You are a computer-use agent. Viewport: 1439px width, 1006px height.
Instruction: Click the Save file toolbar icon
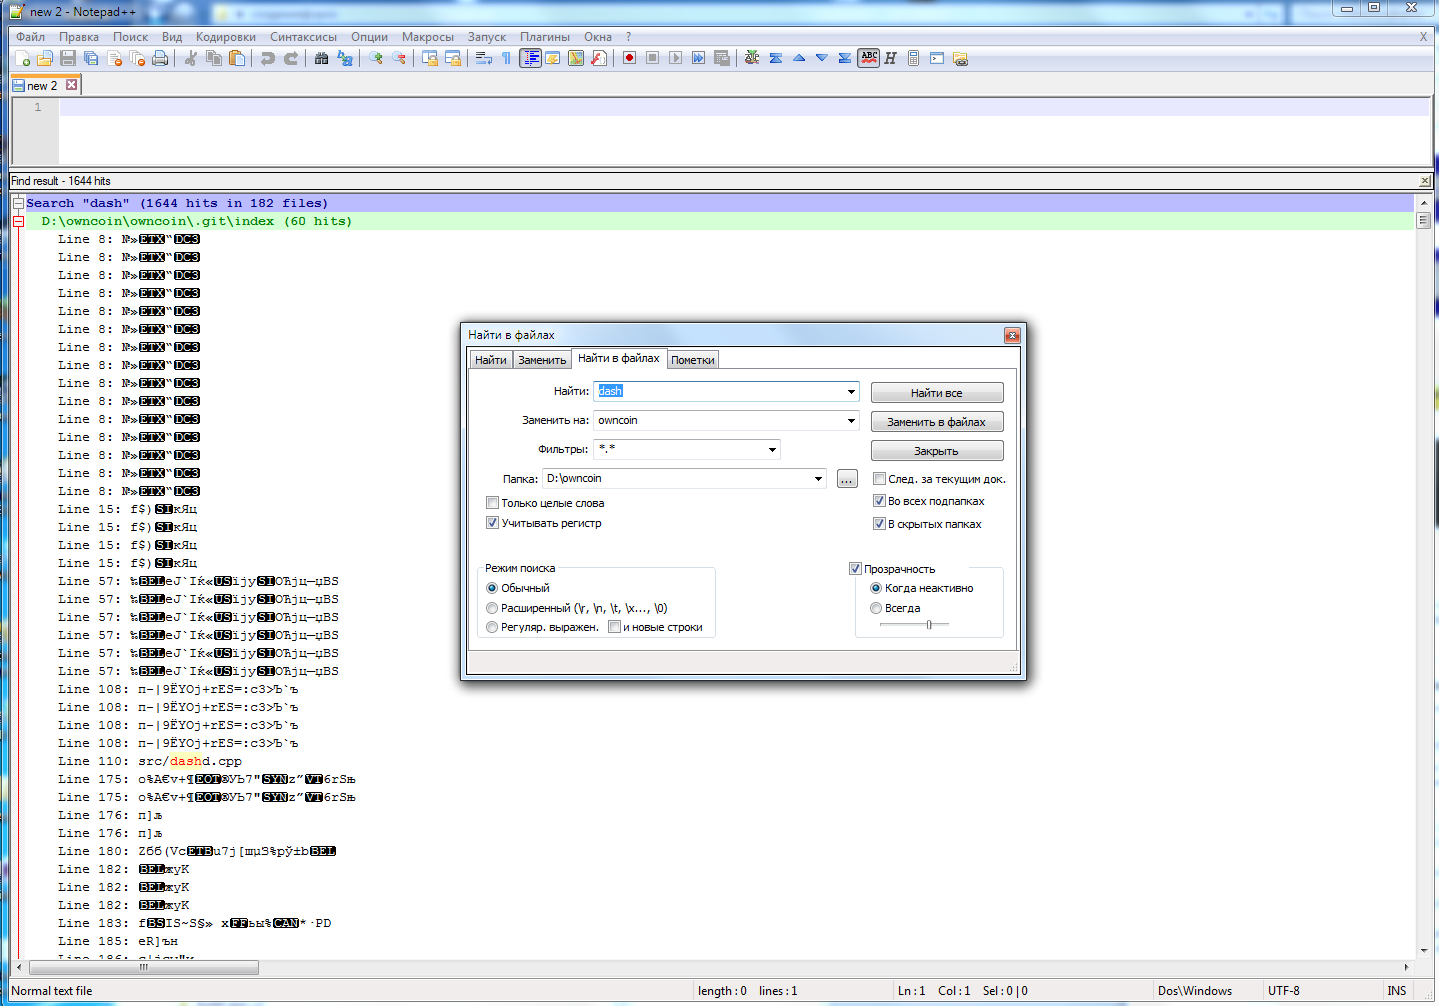68,59
